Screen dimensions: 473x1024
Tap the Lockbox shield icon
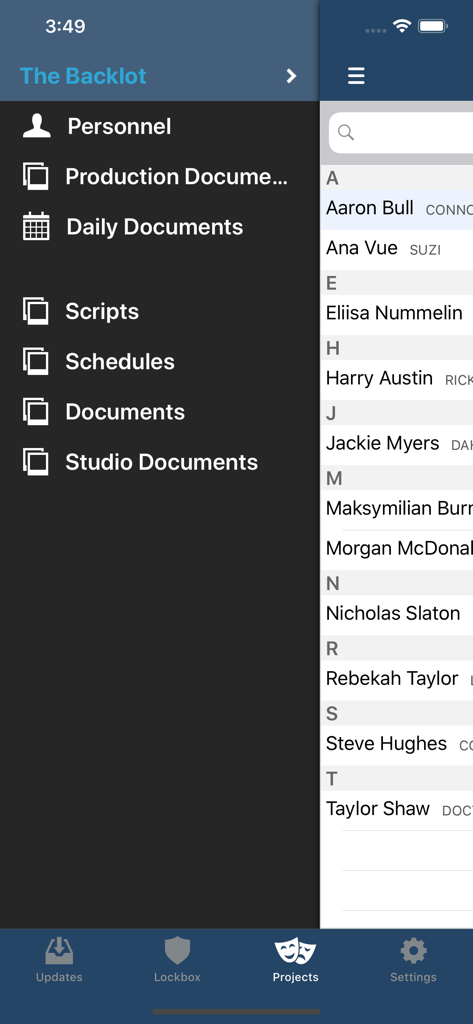[x=177, y=951]
